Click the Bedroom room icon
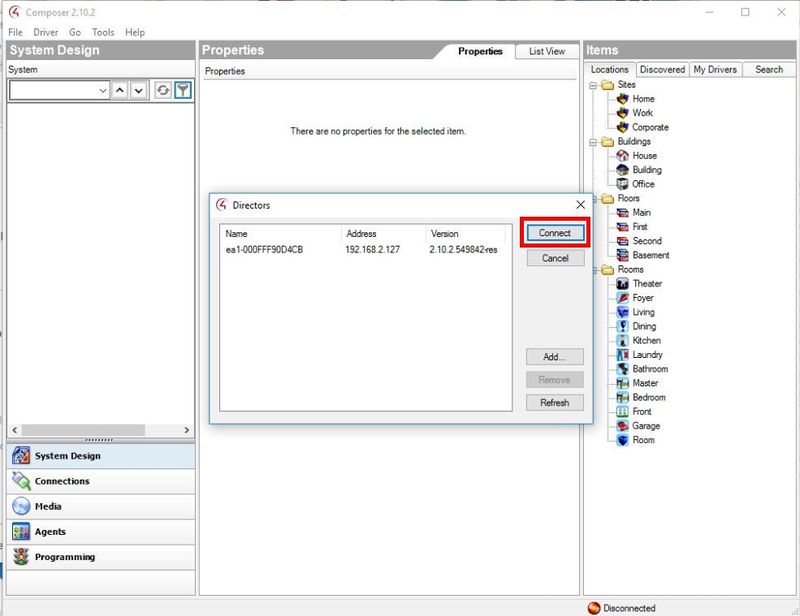Image resolution: width=800 pixels, height=616 pixels. 622,397
